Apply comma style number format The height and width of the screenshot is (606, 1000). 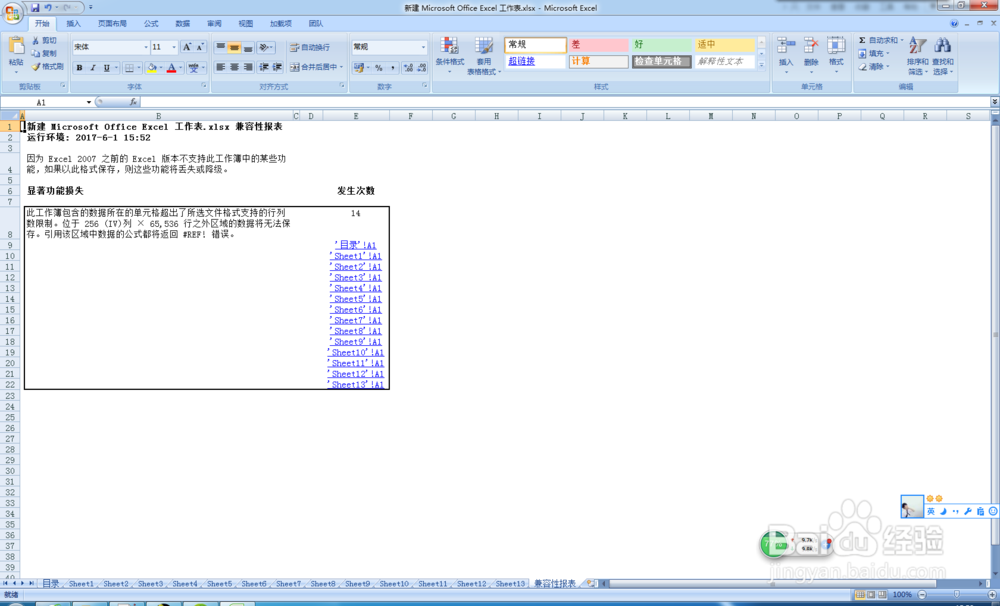point(392,68)
